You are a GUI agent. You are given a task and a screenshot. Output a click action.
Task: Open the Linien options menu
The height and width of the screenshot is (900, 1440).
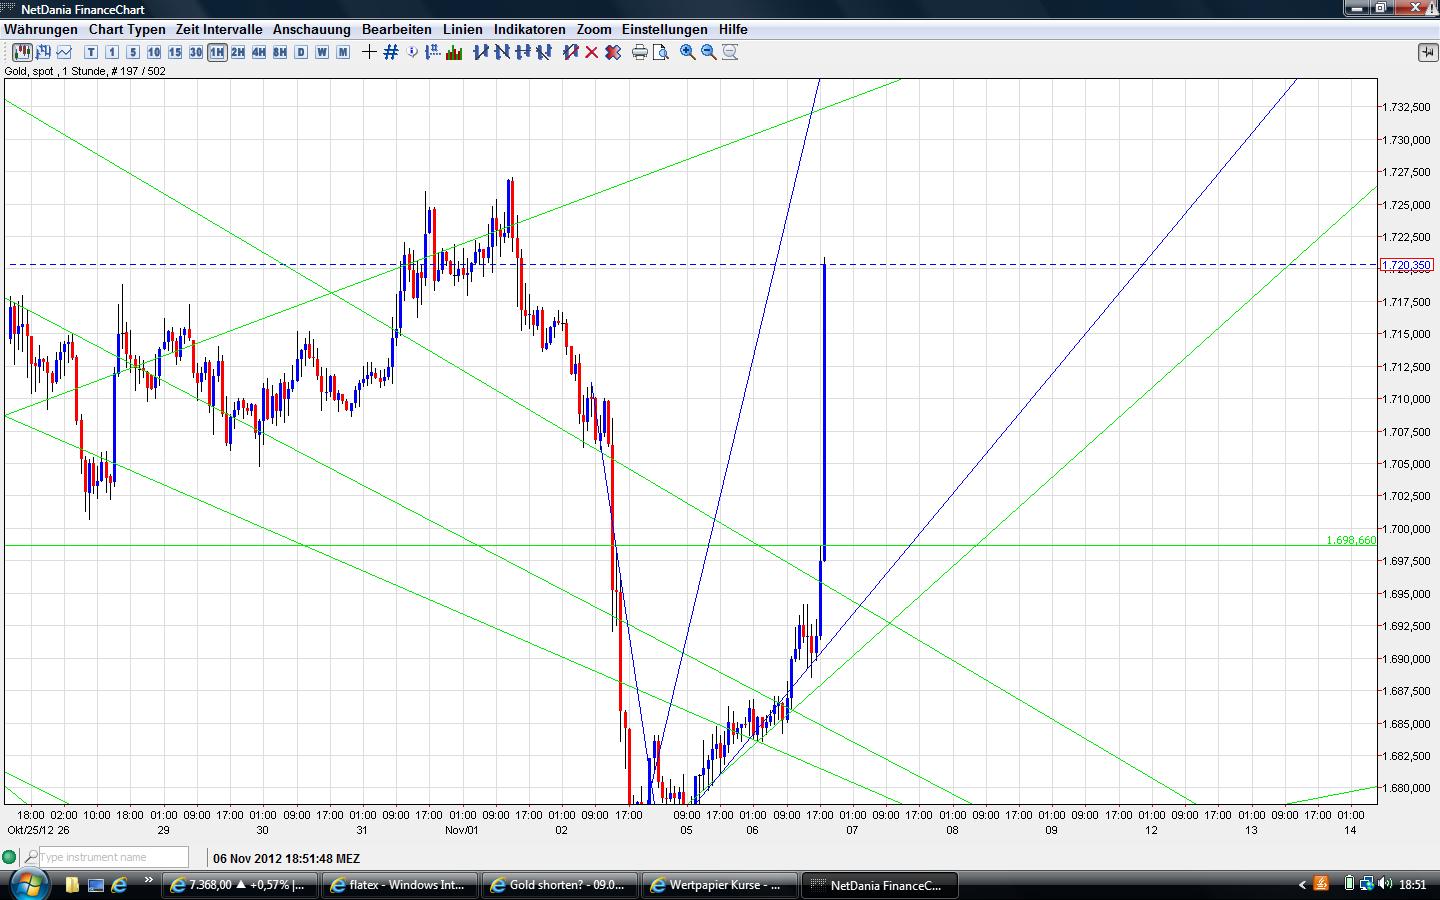coord(462,29)
